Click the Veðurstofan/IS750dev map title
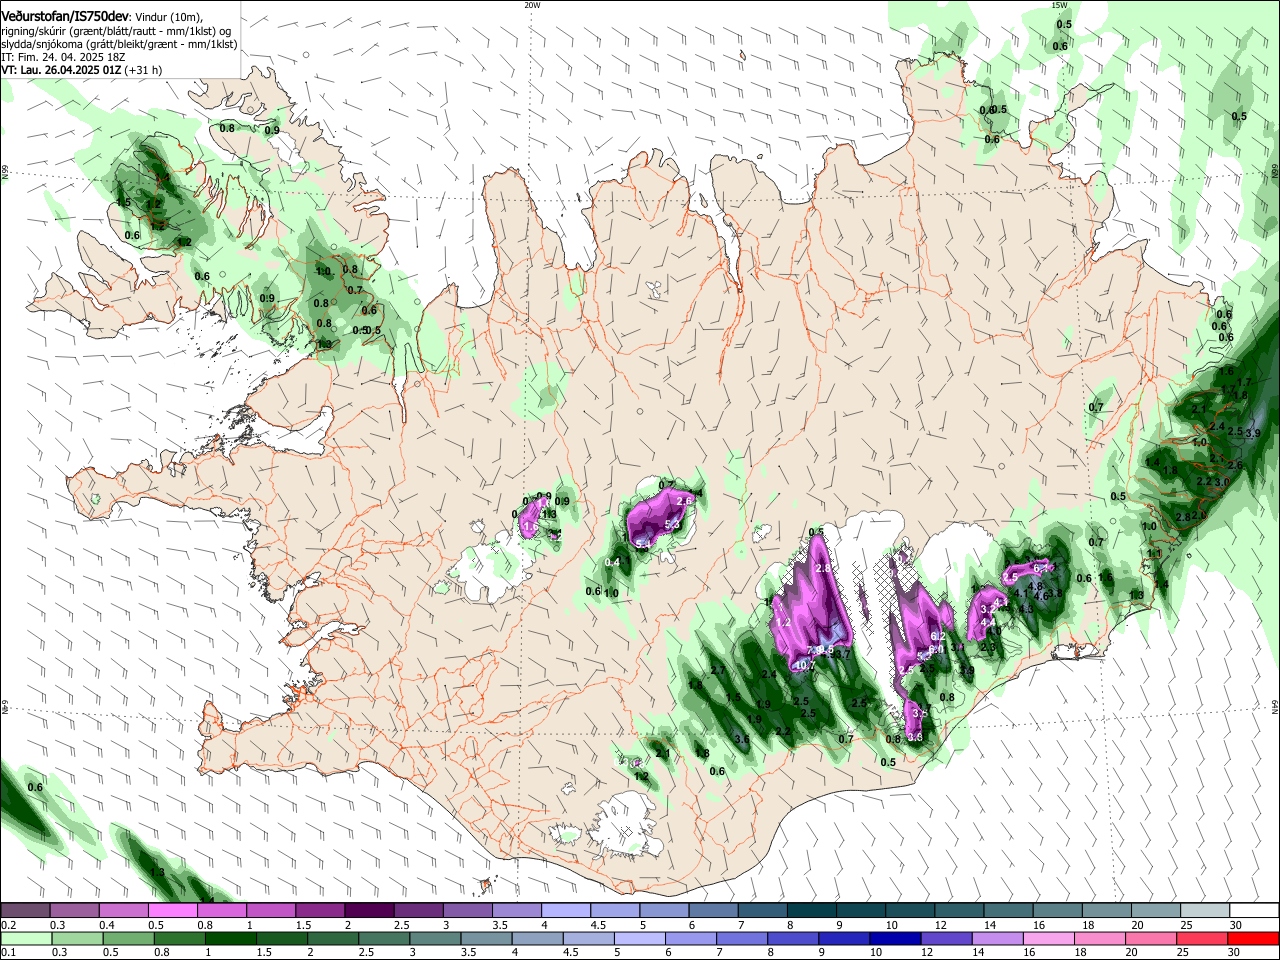Viewport: 1280px width, 960px height. (66, 17)
